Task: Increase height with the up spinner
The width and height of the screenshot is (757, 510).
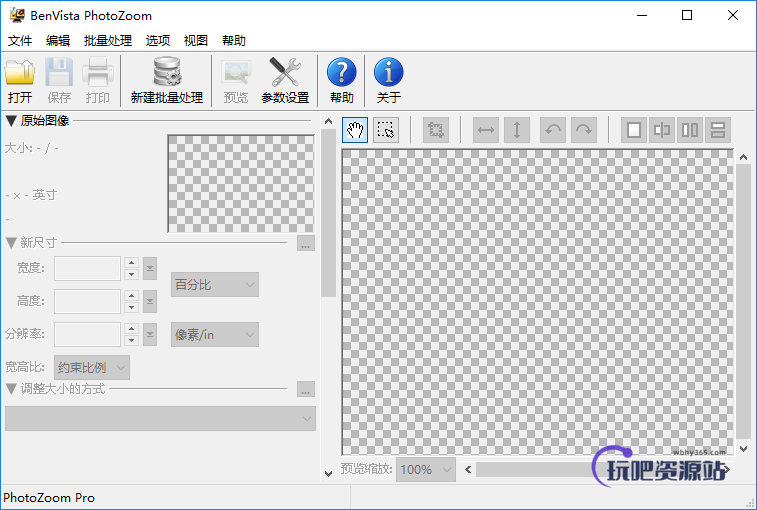Action: click(x=131, y=296)
